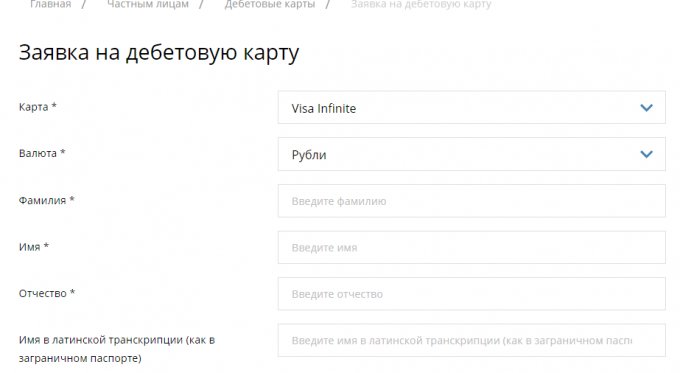Open Частным лицам breadcrumb link
Viewport: 680px width, 373px height.
coord(148,4)
